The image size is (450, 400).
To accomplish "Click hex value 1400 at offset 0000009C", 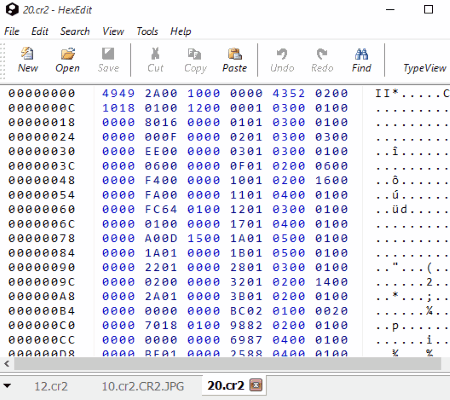I will pyautogui.click(x=331, y=282).
